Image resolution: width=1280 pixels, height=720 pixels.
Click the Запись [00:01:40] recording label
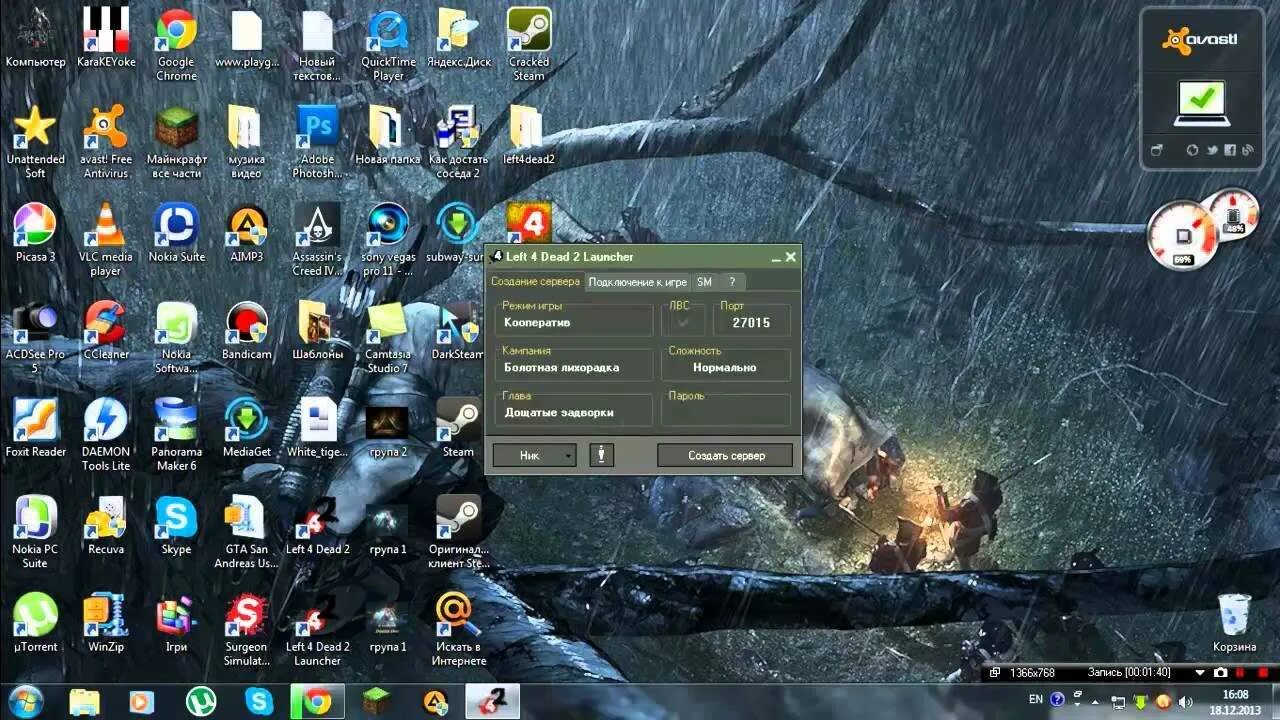(1129, 673)
